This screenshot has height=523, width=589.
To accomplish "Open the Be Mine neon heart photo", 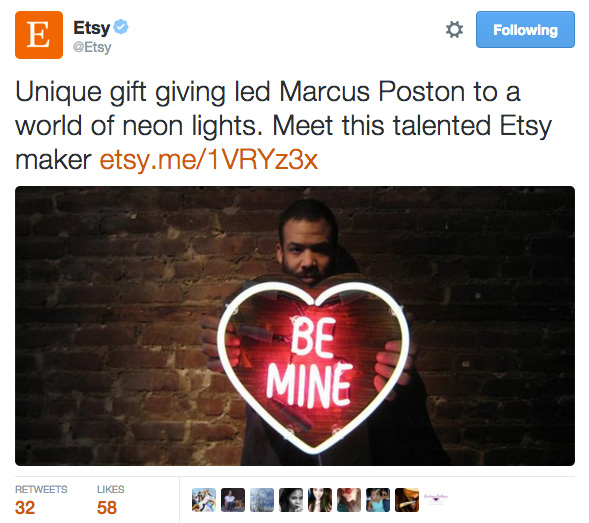I will tap(295, 326).
